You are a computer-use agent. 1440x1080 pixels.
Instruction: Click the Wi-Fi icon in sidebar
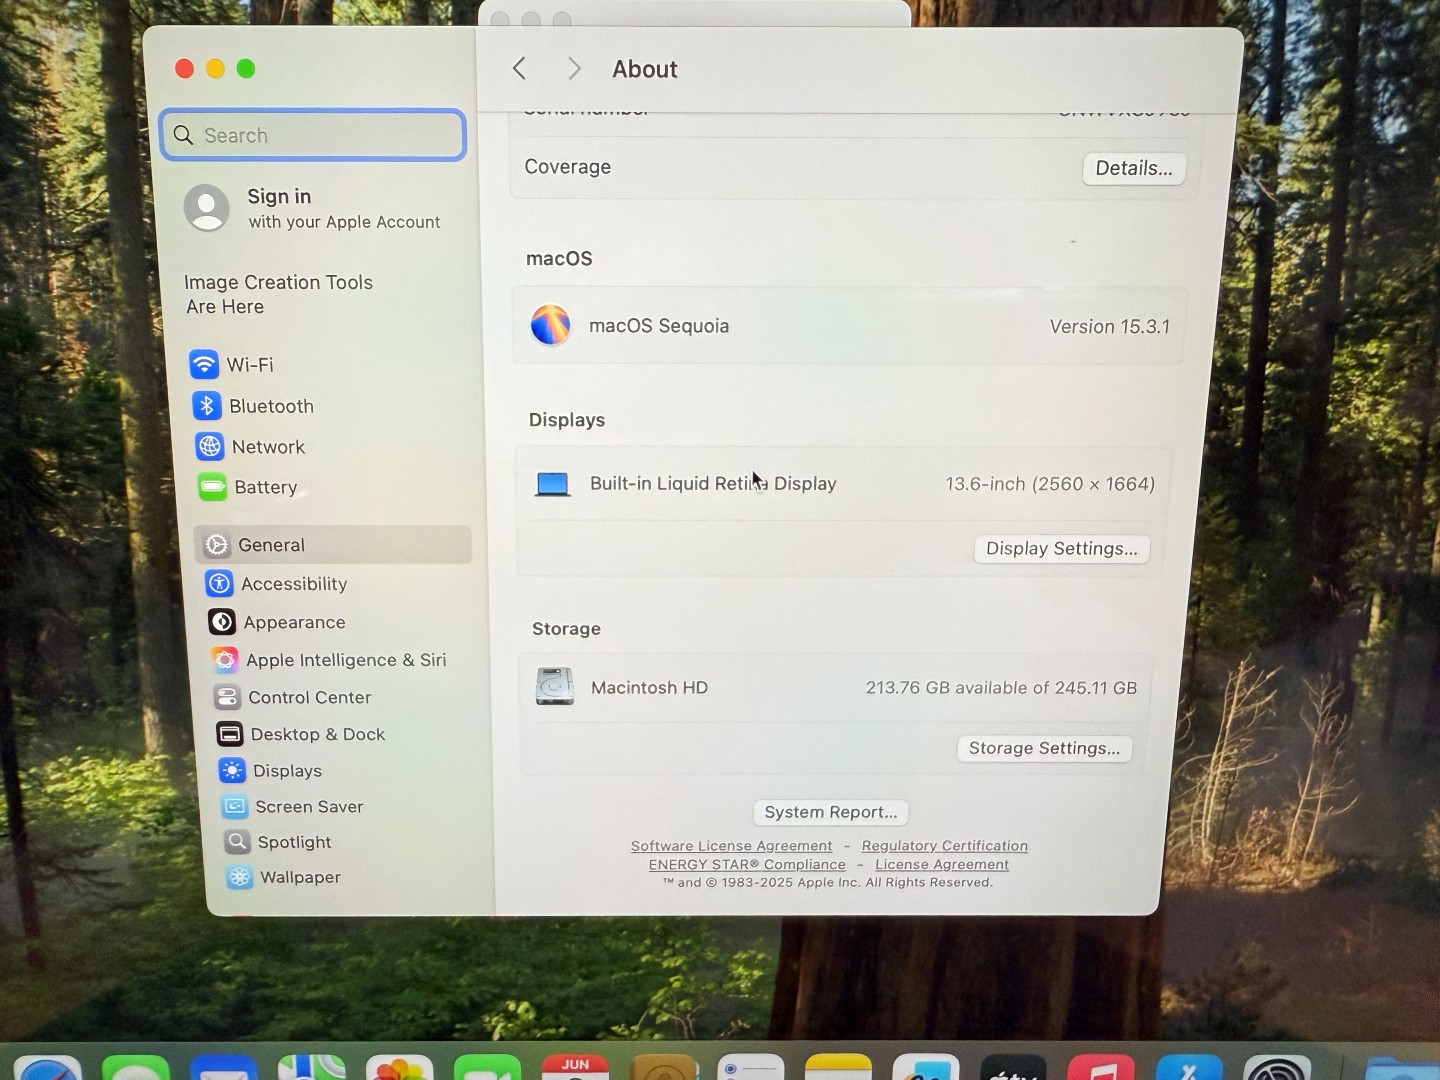[x=204, y=364]
